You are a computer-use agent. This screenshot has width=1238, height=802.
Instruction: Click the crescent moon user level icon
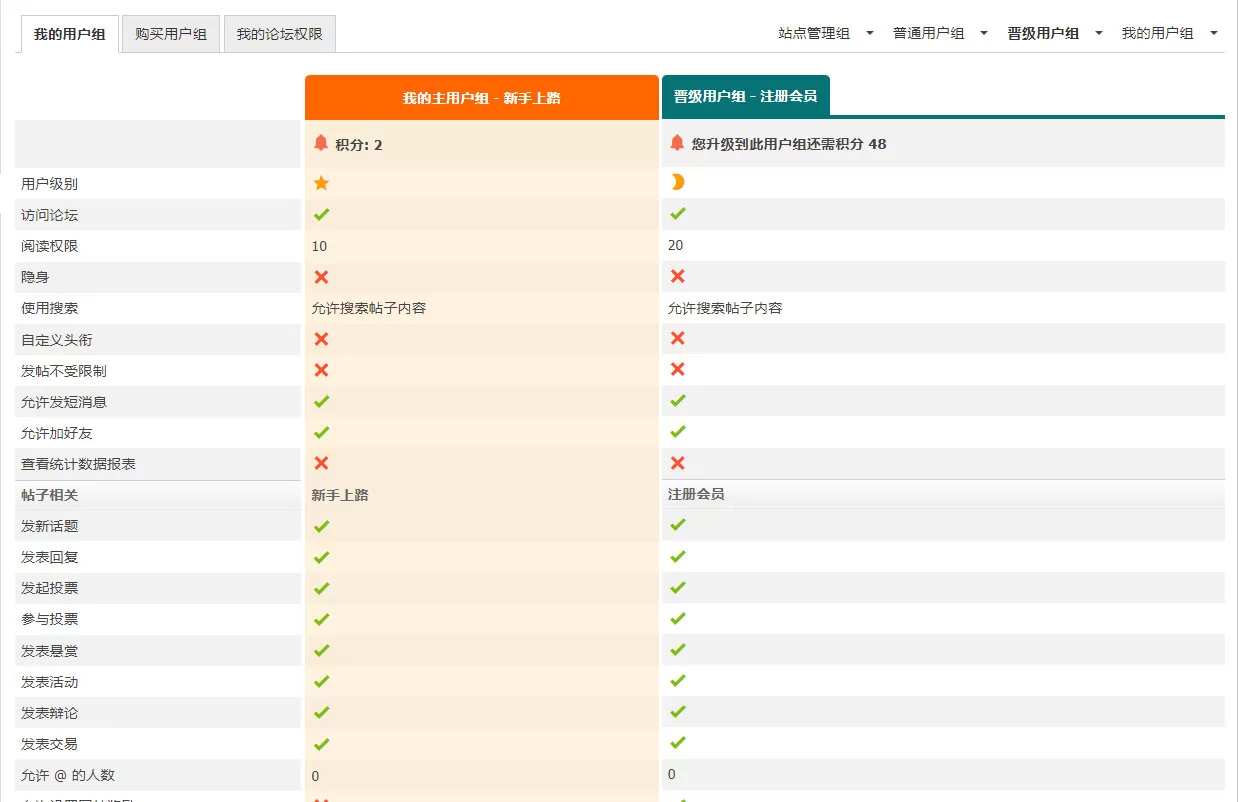click(x=677, y=182)
